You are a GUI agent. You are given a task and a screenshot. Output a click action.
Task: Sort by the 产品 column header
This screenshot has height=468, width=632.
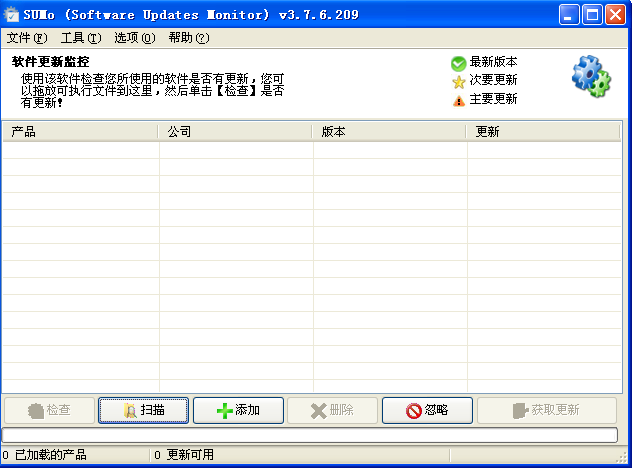(80, 131)
